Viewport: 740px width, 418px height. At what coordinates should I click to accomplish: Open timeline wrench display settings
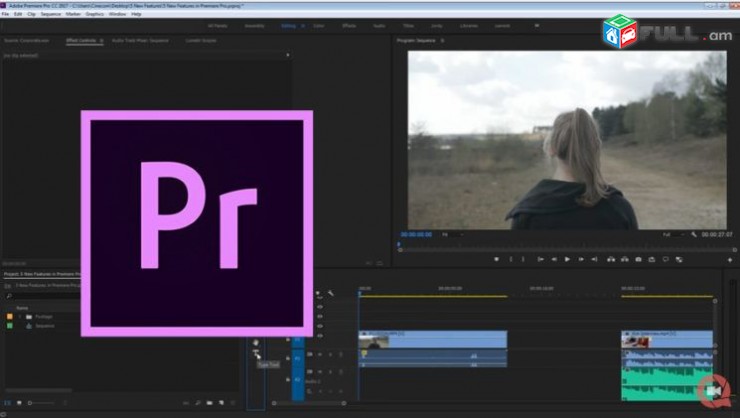pyautogui.click(x=331, y=293)
